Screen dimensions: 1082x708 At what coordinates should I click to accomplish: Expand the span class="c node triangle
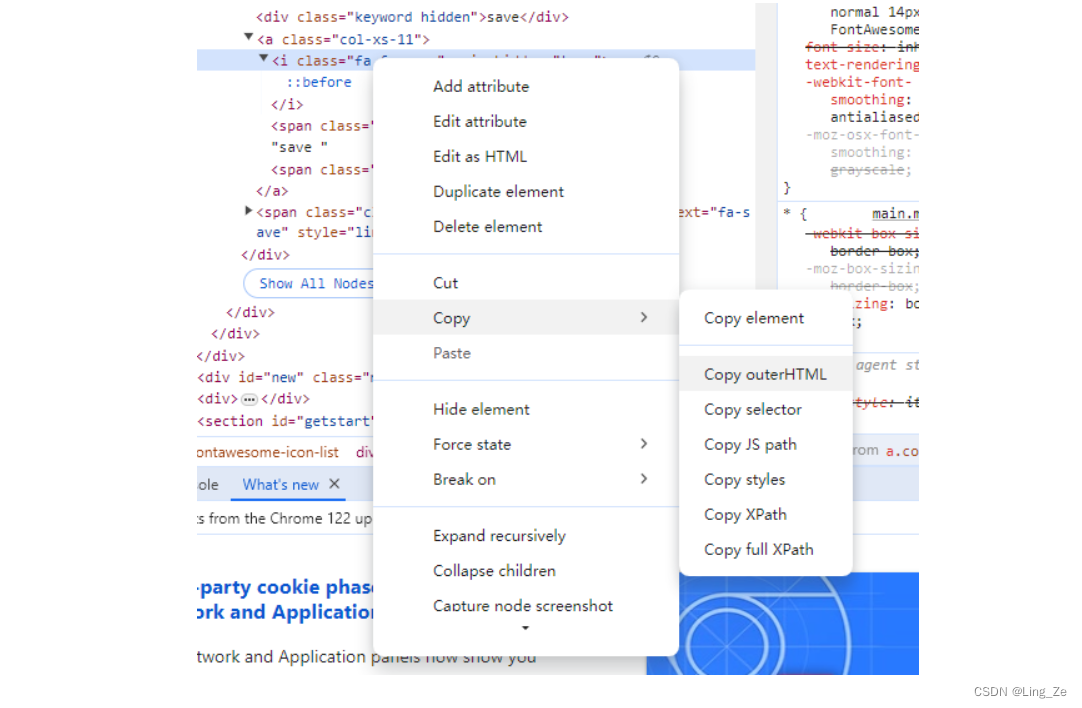click(x=248, y=210)
